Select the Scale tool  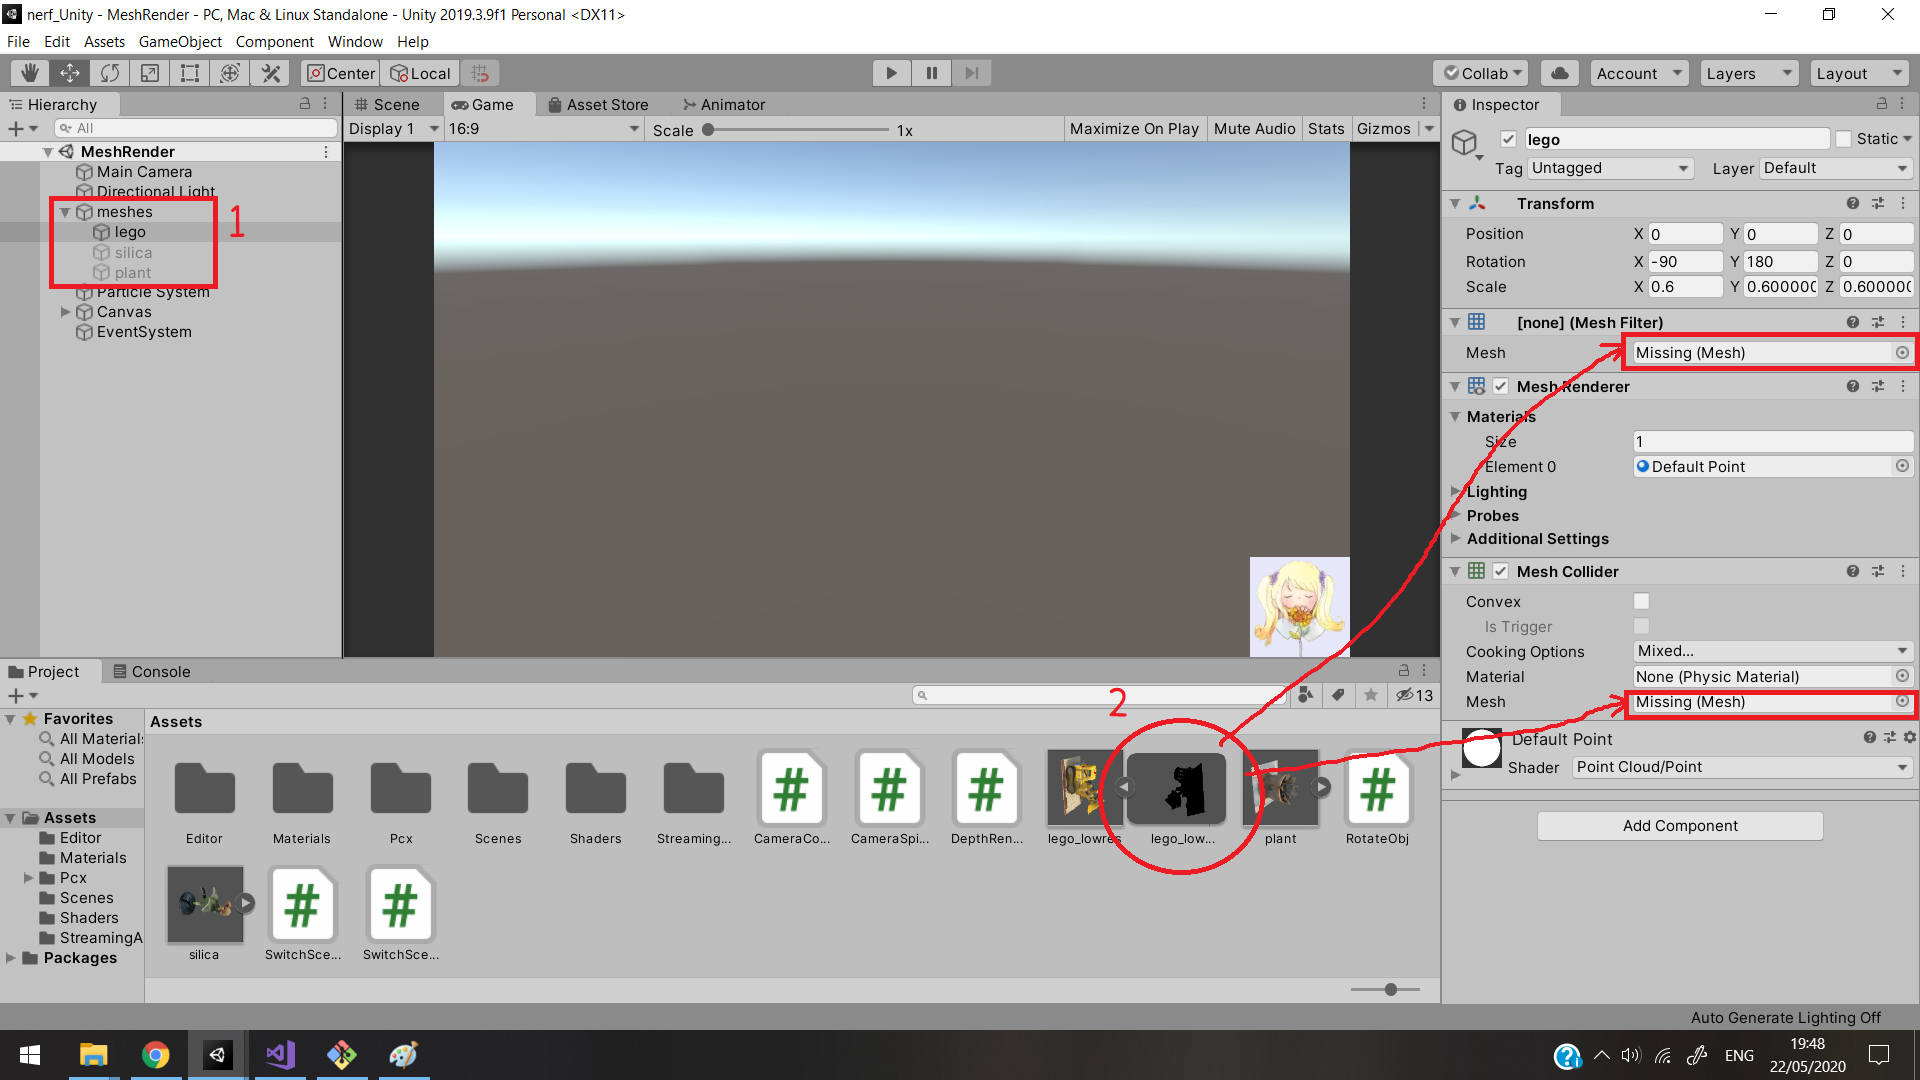[150, 73]
